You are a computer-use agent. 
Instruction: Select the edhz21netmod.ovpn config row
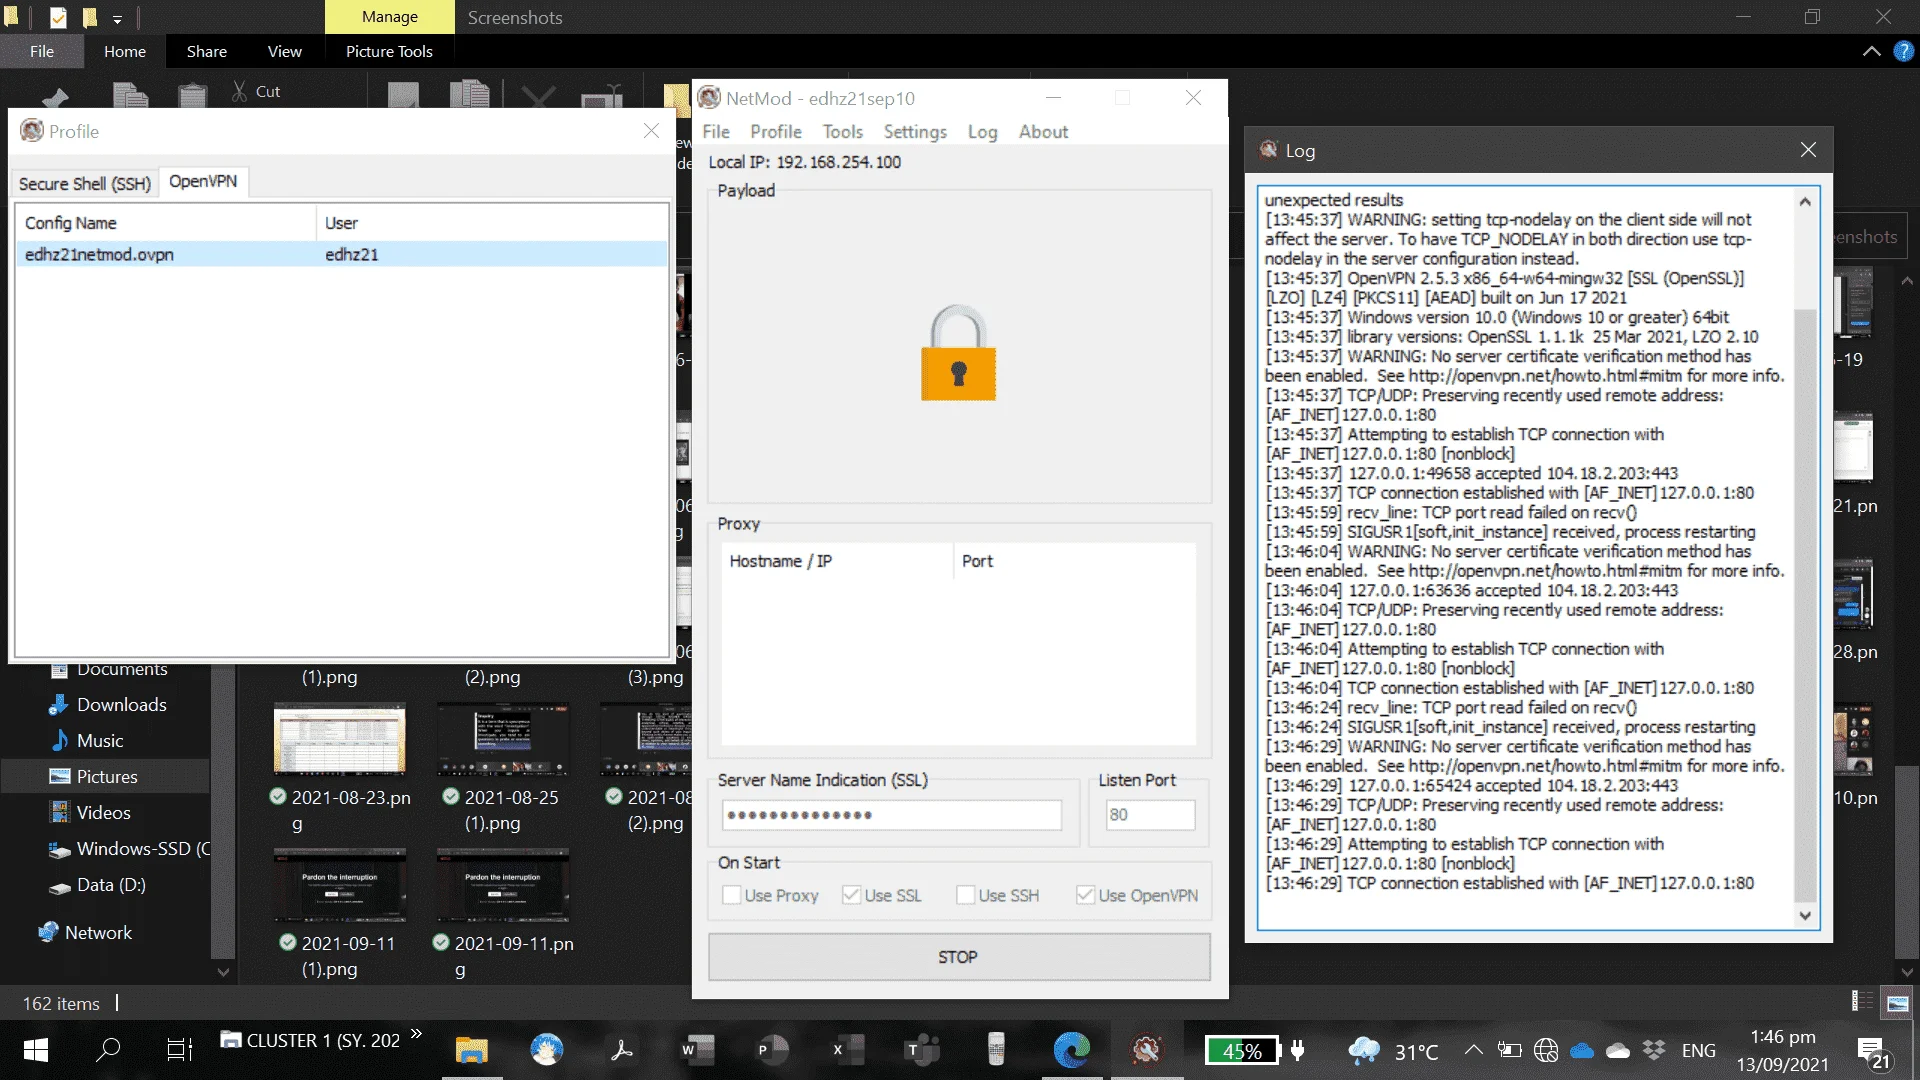pyautogui.click(x=342, y=254)
